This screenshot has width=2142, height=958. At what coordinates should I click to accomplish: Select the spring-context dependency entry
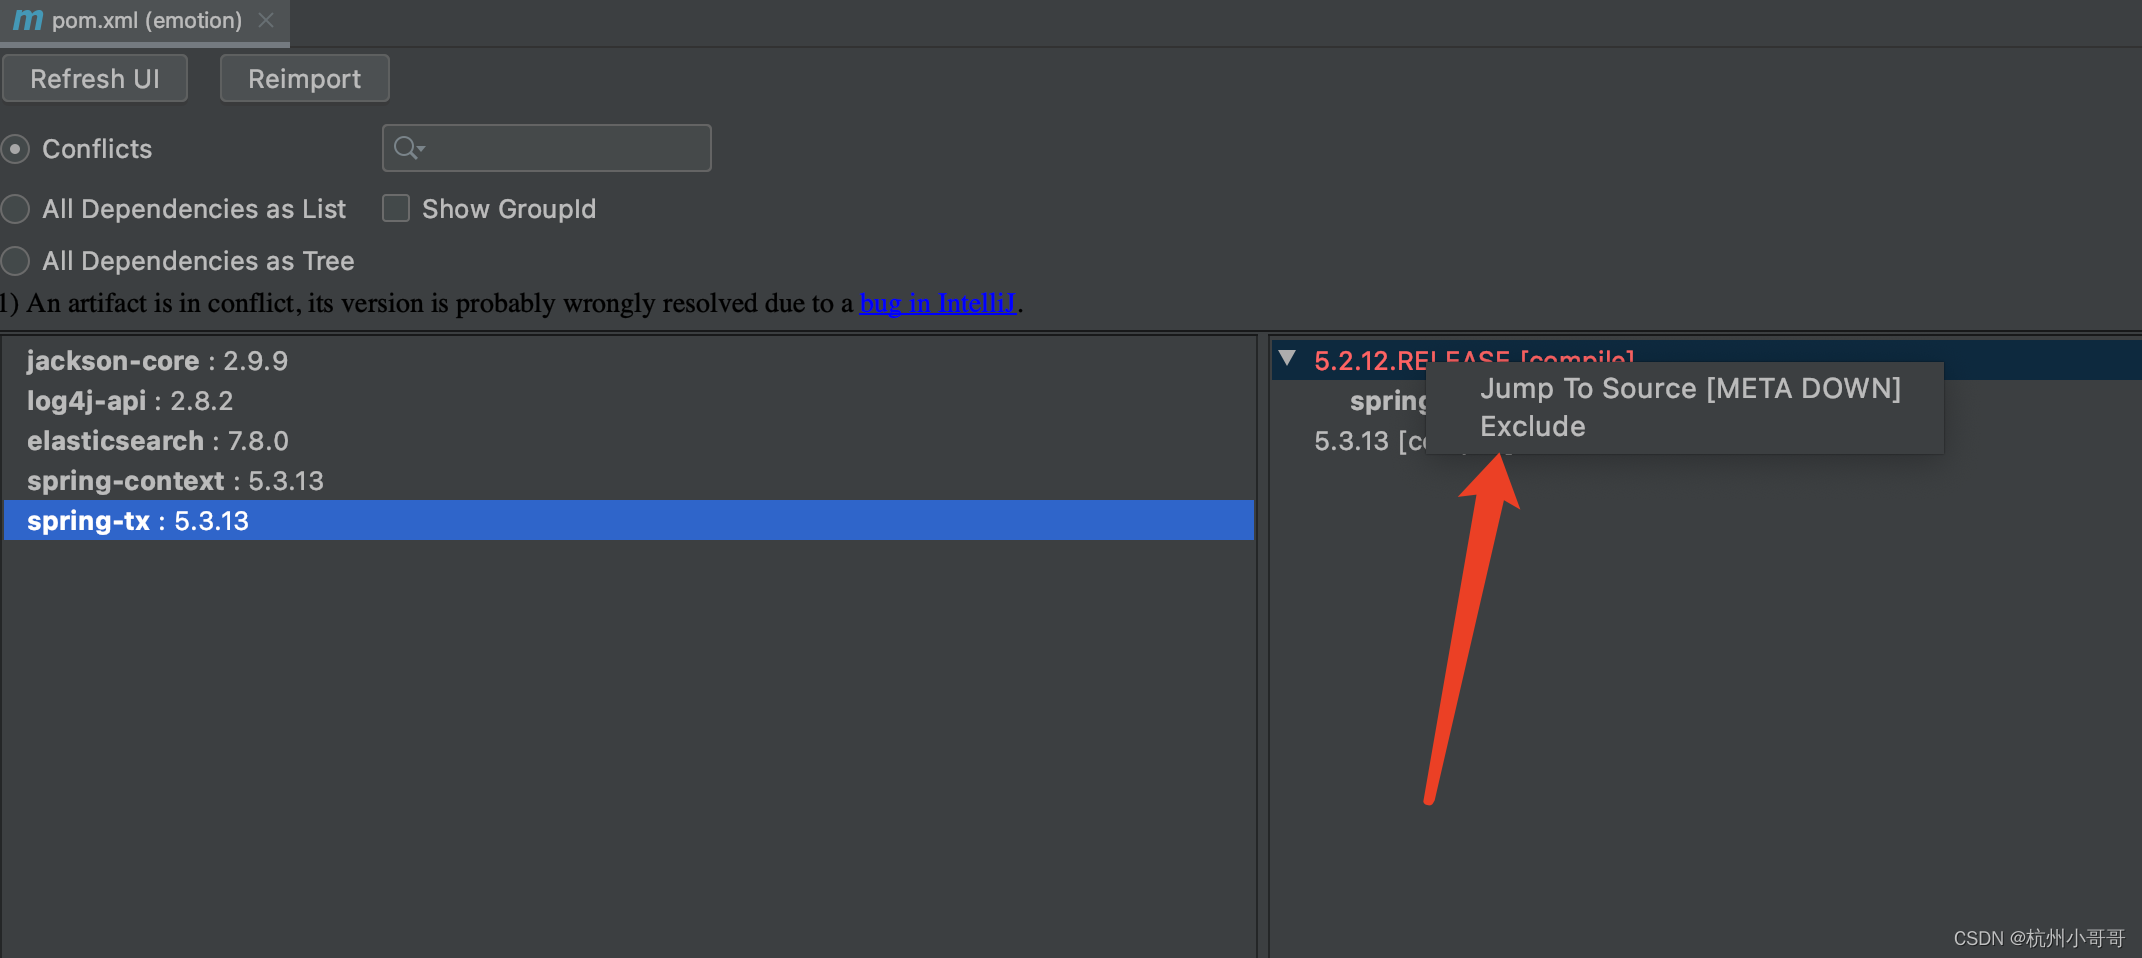175,480
